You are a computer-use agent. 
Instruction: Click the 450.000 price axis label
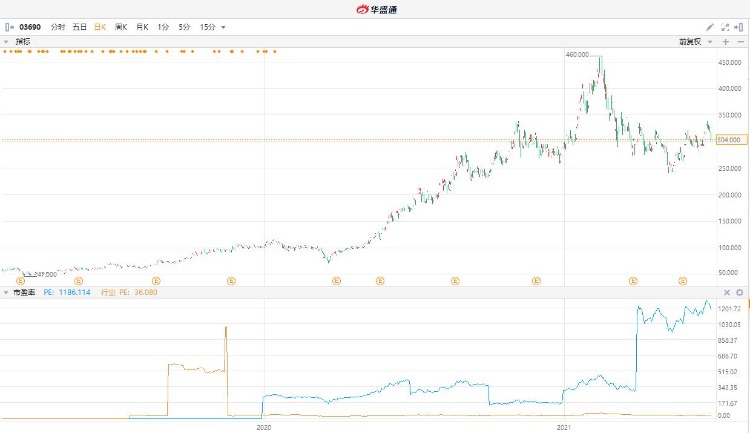730,63
